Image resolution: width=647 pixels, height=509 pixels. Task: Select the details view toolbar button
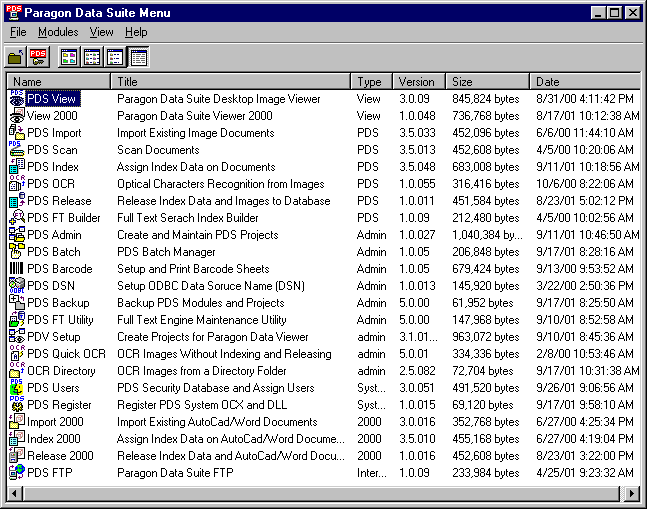click(x=138, y=57)
